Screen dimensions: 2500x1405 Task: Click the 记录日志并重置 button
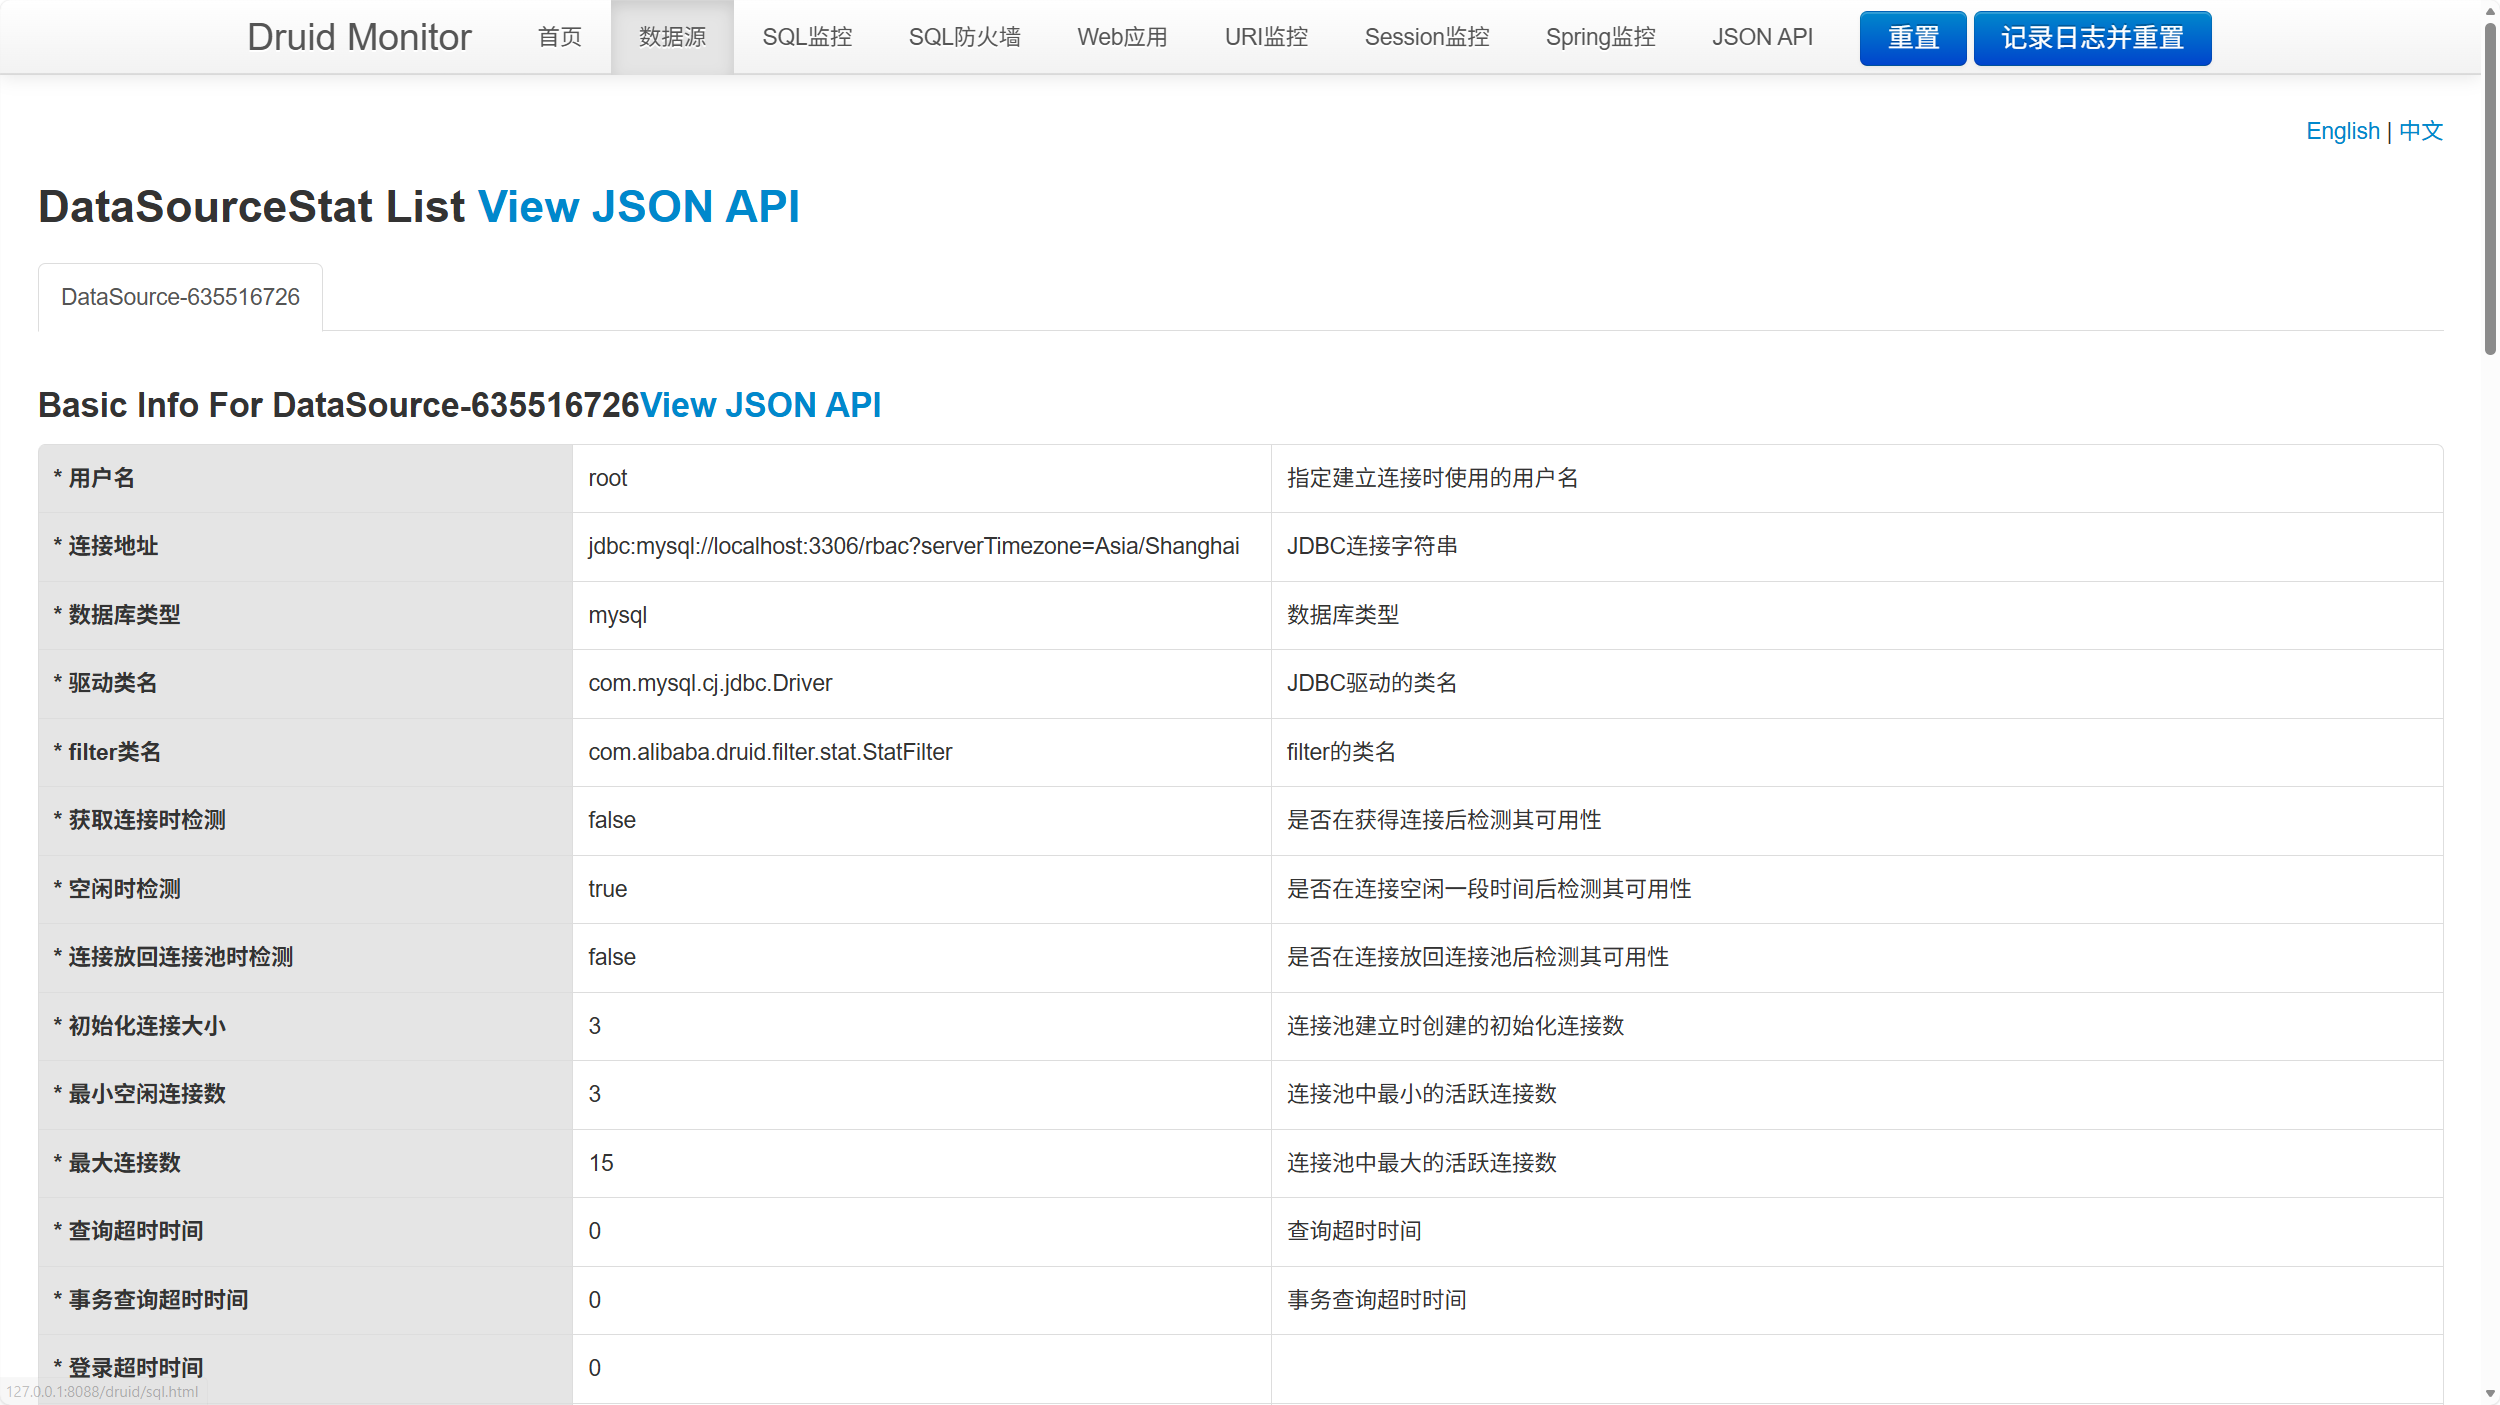[x=2092, y=38]
